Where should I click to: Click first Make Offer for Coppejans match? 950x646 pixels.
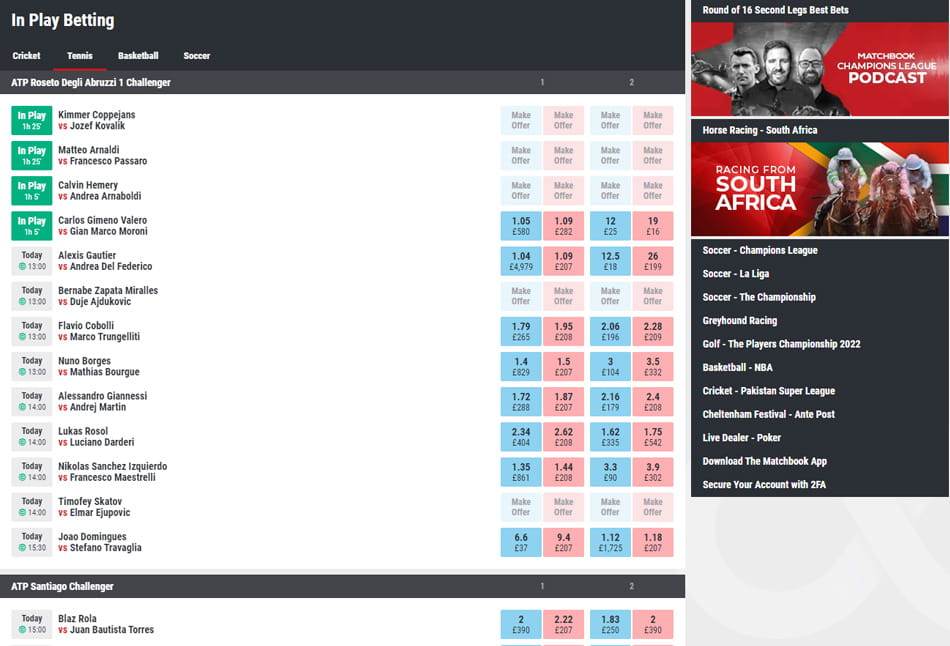tap(521, 120)
